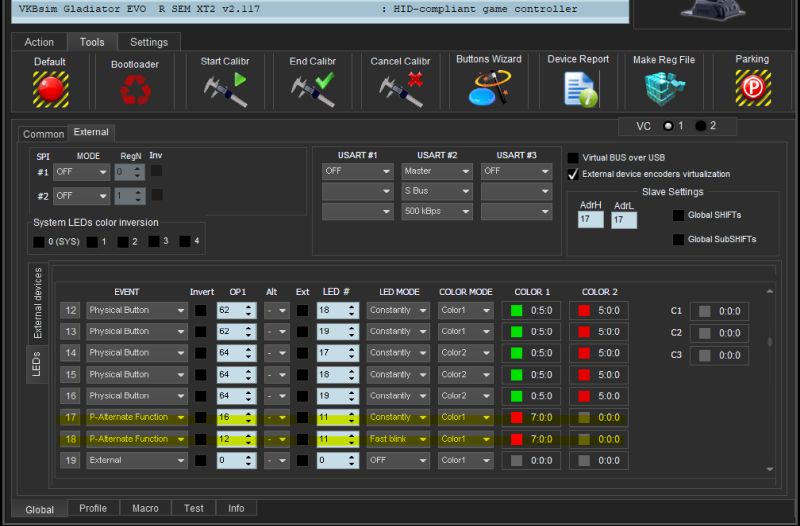Image resolution: width=800 pixels, height=526 pixels.
Task: Activate the Parking icon
Action: (x=753, y=88)
